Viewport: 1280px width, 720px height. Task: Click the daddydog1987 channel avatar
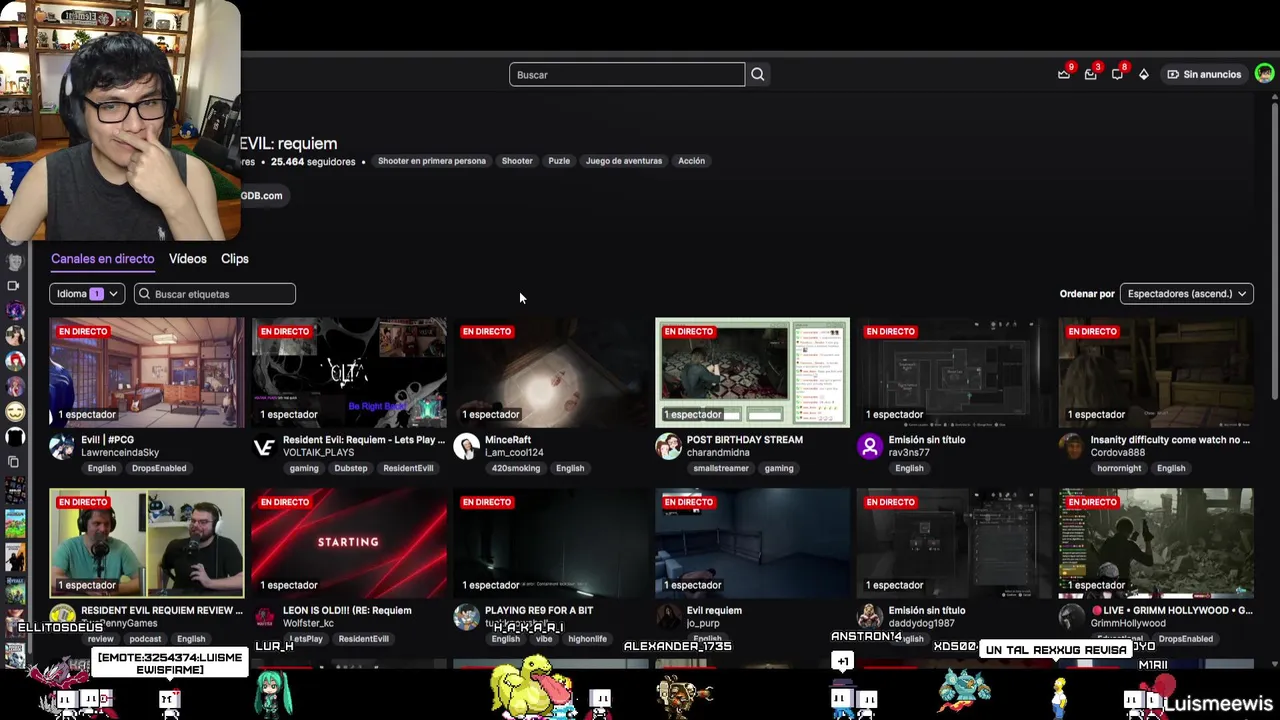coord(870,618)
